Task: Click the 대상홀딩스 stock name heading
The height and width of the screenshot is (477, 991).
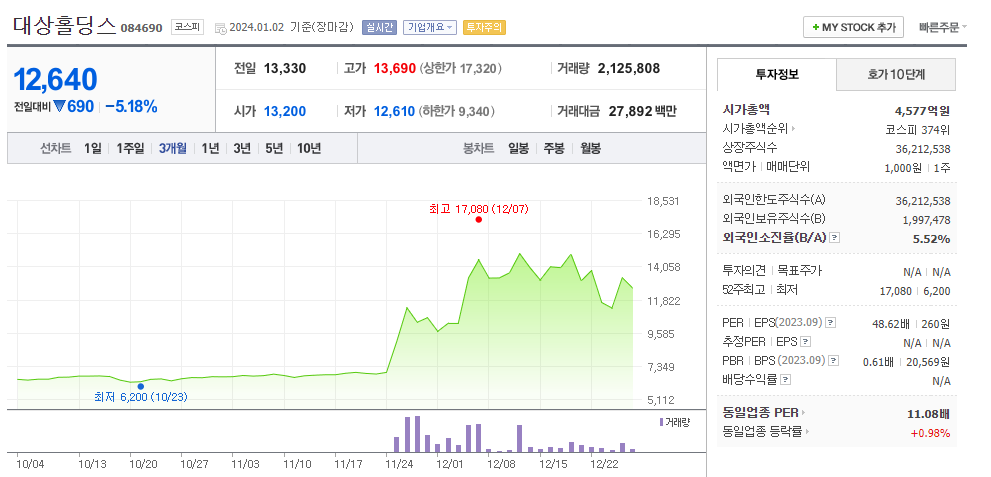Action: pyautogui.click(x=64, y=27)
